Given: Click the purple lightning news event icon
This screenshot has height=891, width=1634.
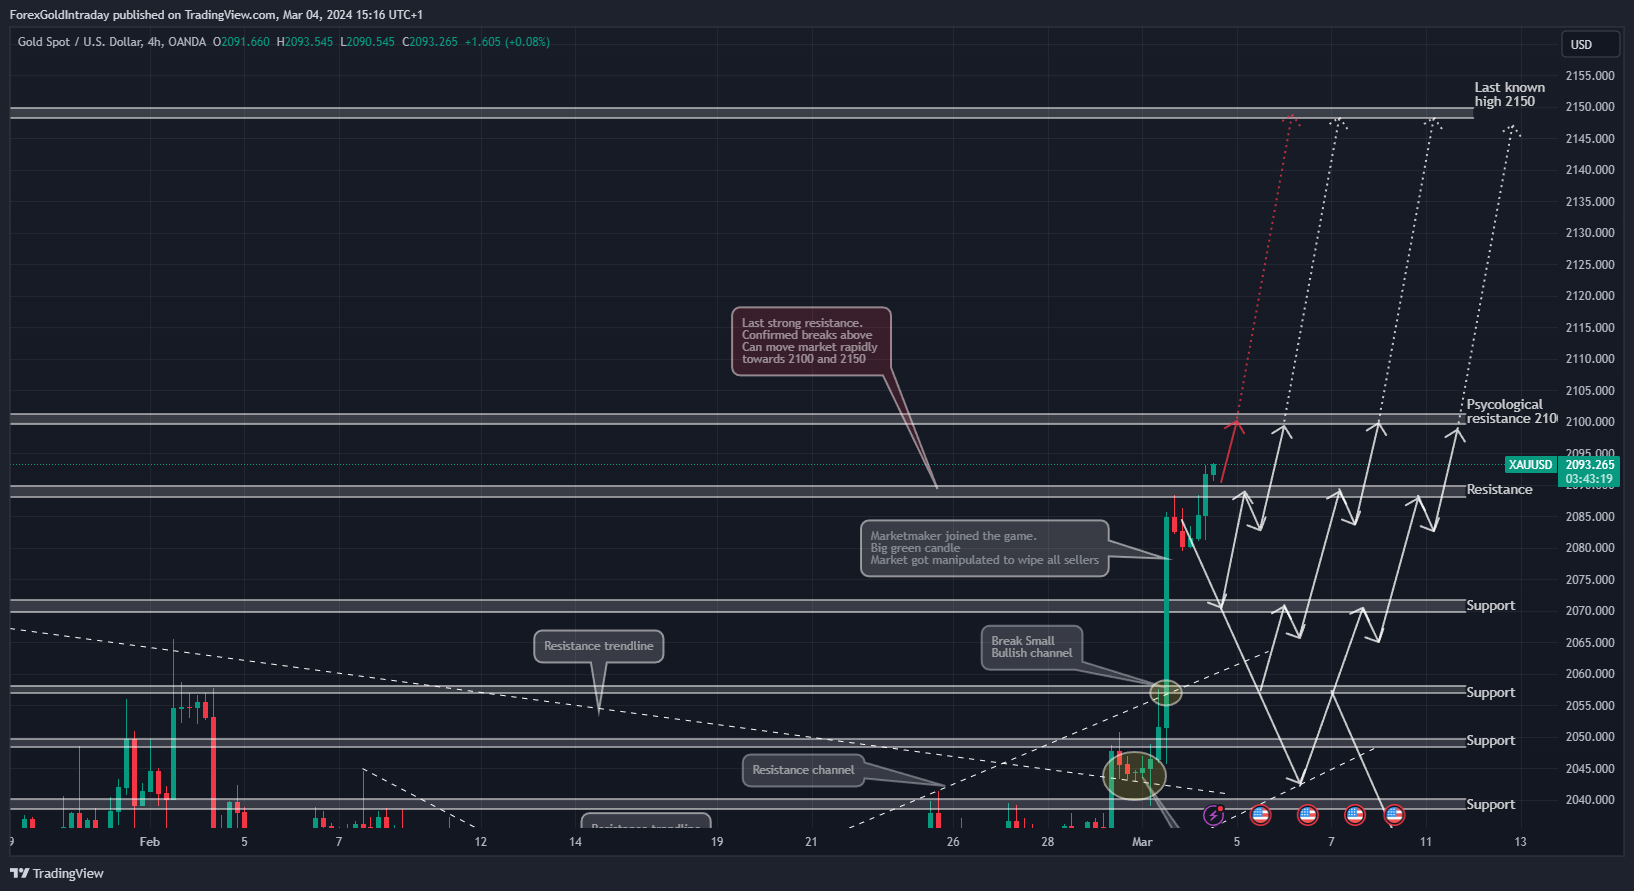Looking at the screenshot, I should [x=1214, y=815].
